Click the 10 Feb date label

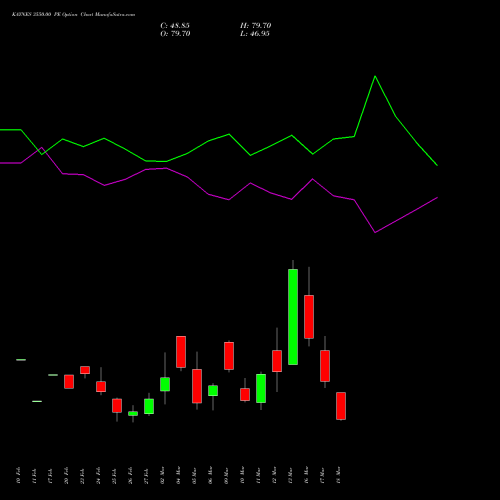click(18, 475)
